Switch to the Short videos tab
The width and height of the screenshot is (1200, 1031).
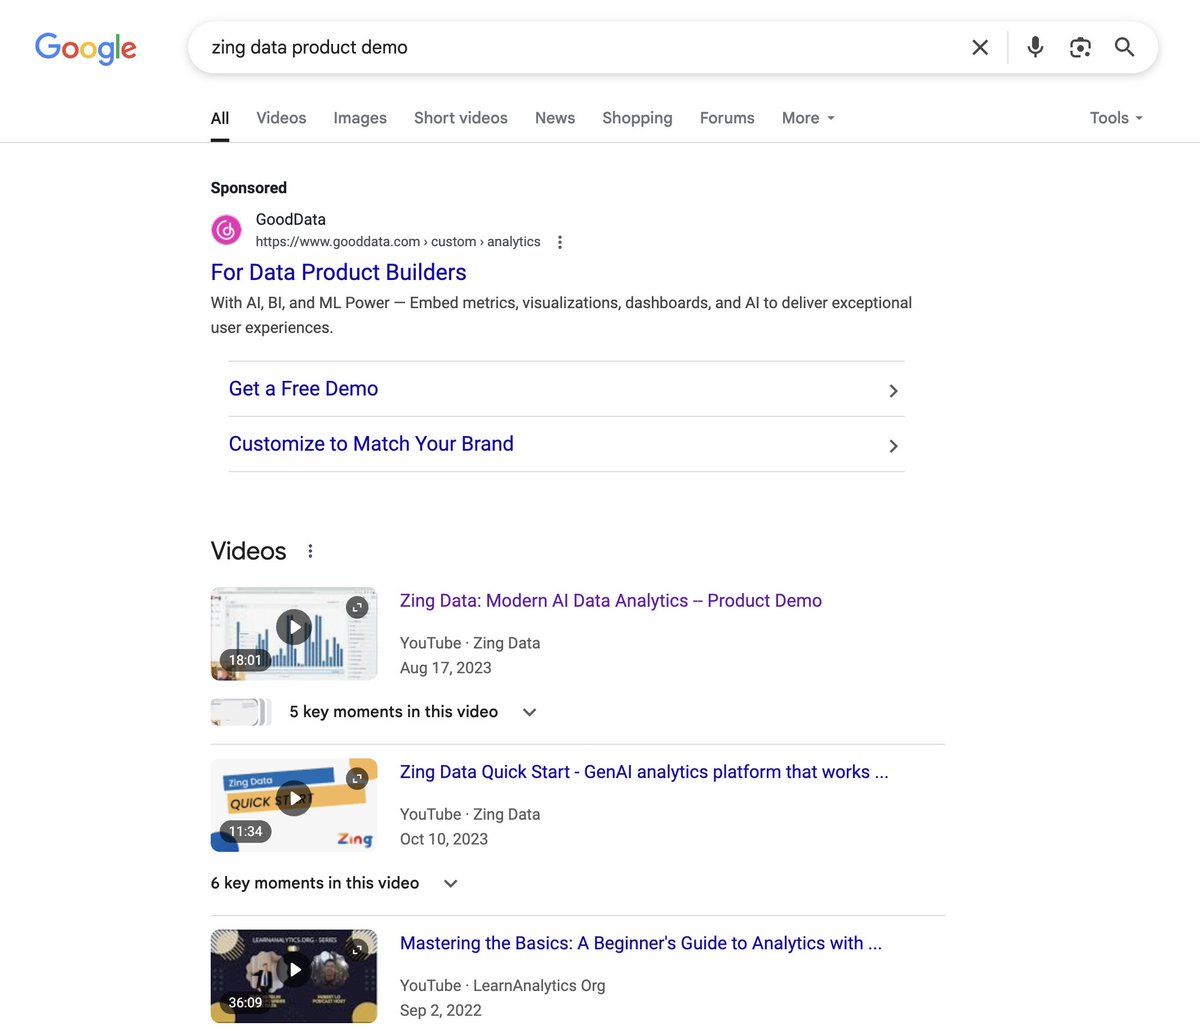pyautogui.click(x=461, y=118)
